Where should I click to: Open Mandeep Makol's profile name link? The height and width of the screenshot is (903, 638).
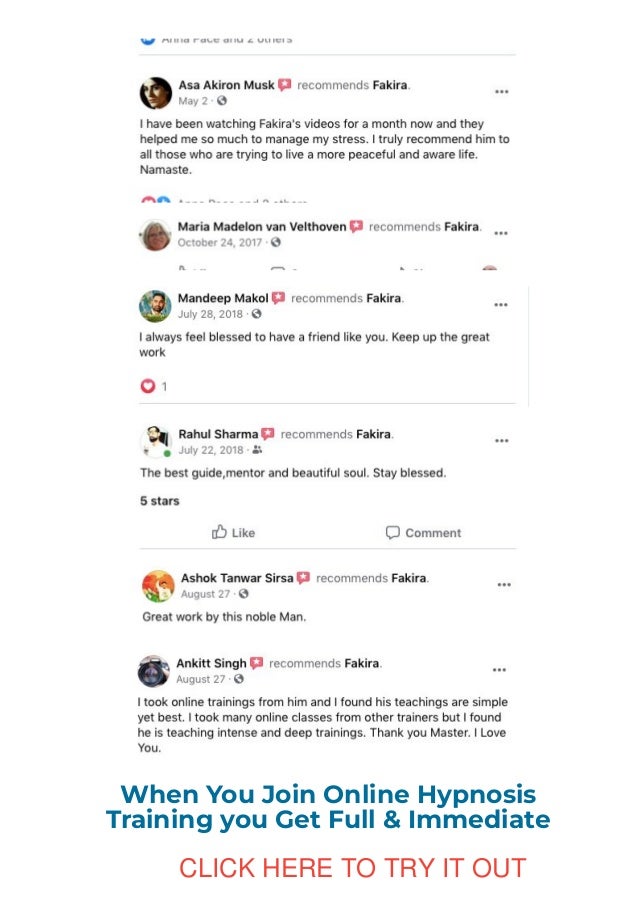click(223, 298)
